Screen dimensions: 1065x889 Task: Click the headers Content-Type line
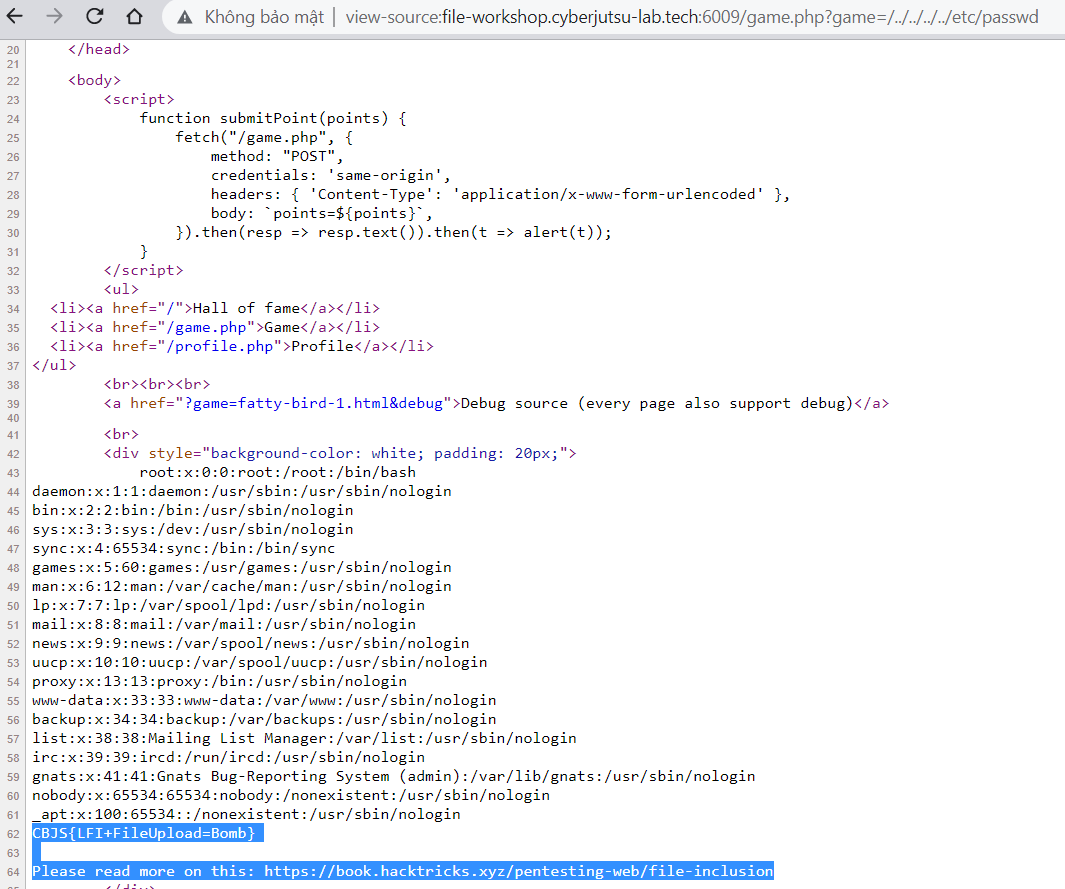(501, 194)
